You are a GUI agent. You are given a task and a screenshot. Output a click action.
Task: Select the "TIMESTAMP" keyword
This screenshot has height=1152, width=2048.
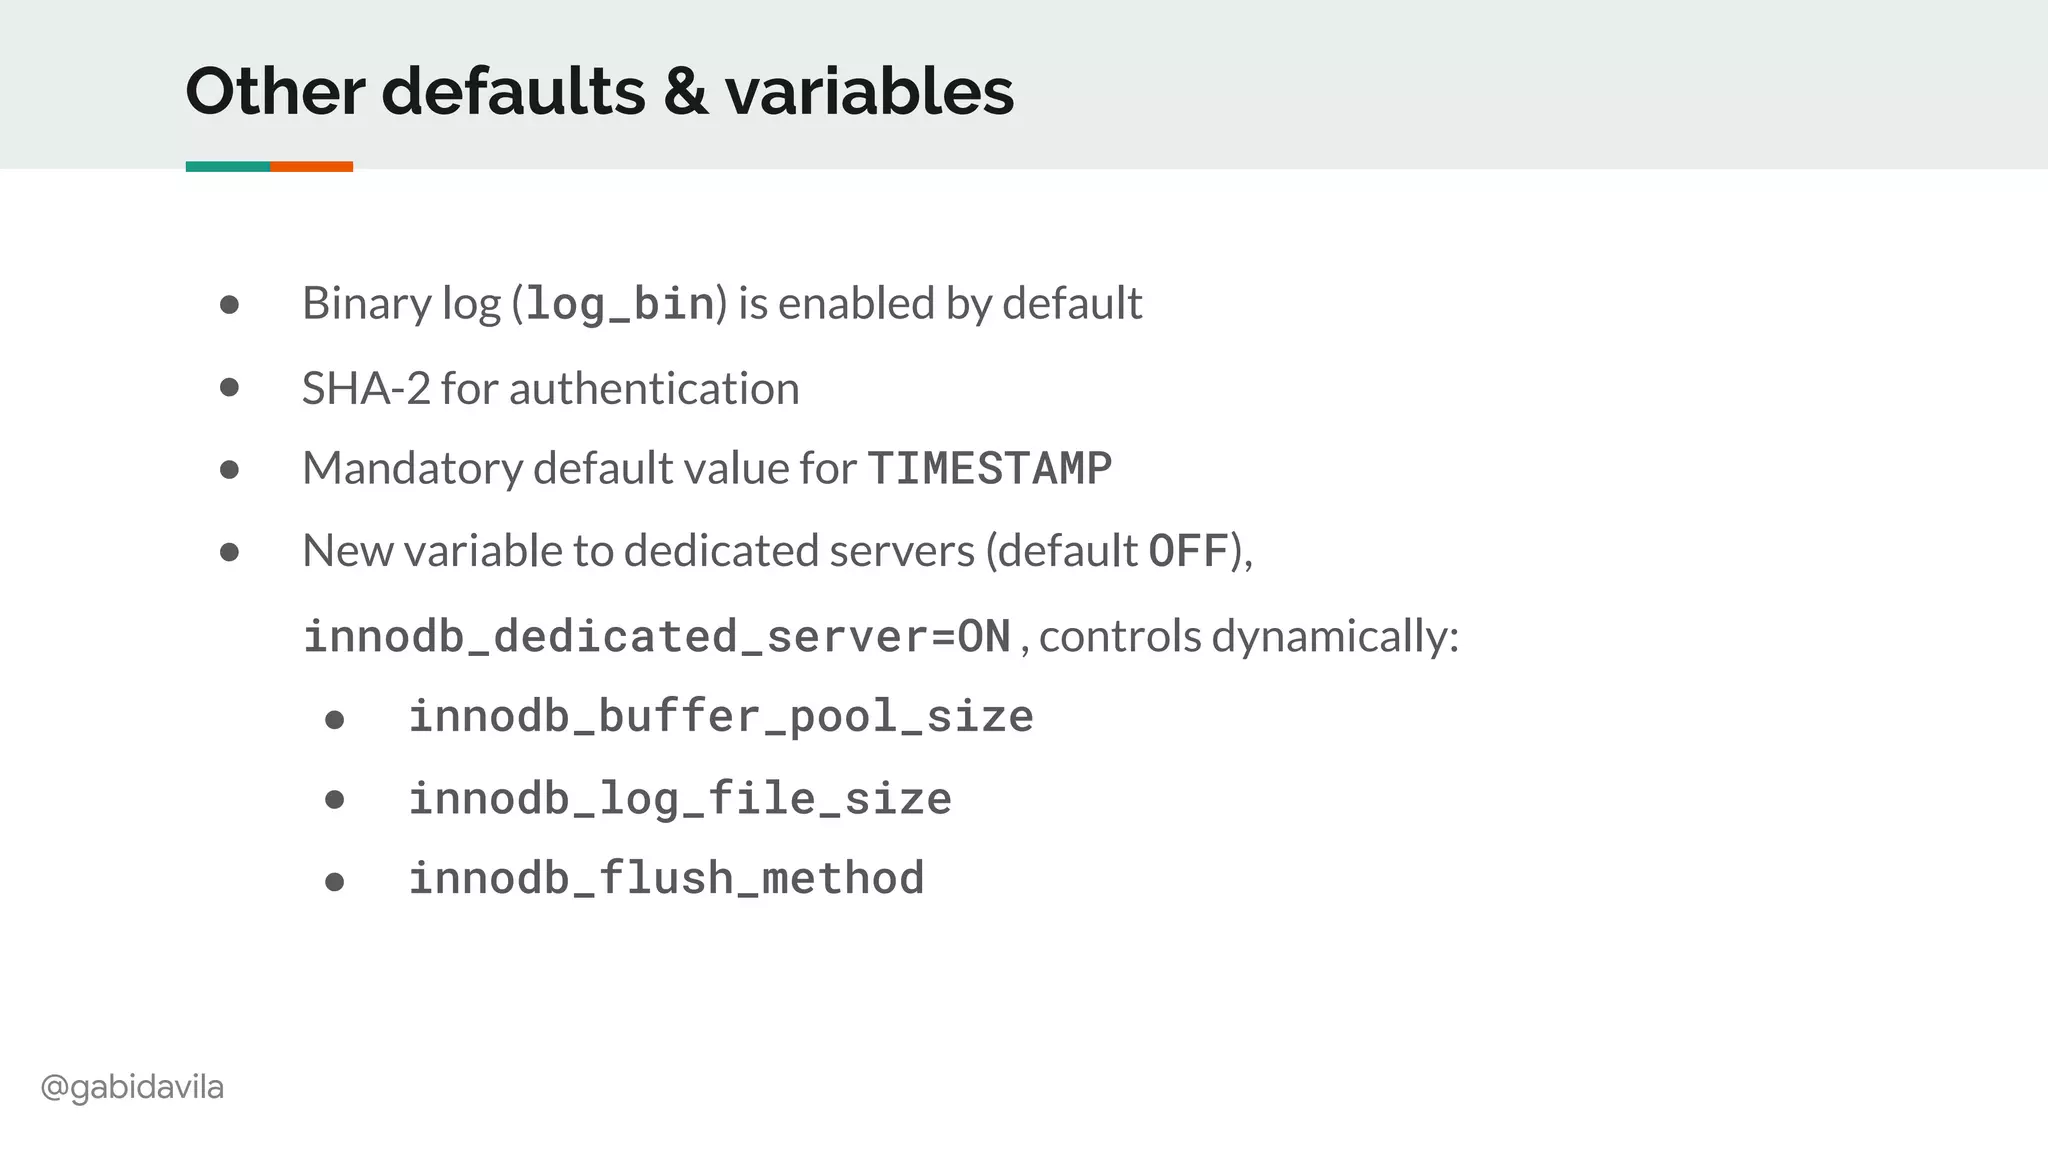pyautogui.click(x=989, y=468)
